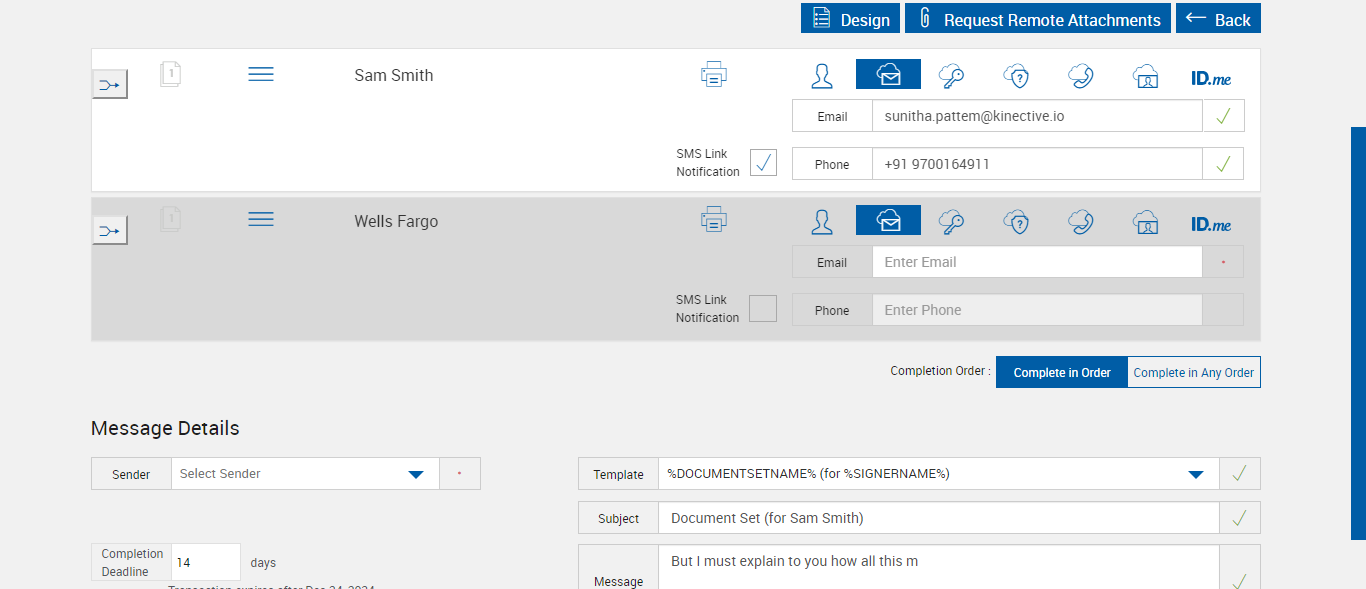Viewport: 1366px width, 589px height.
Task: Click the arrow icon beside Wells Fargo's row
Action: (110, 231)
